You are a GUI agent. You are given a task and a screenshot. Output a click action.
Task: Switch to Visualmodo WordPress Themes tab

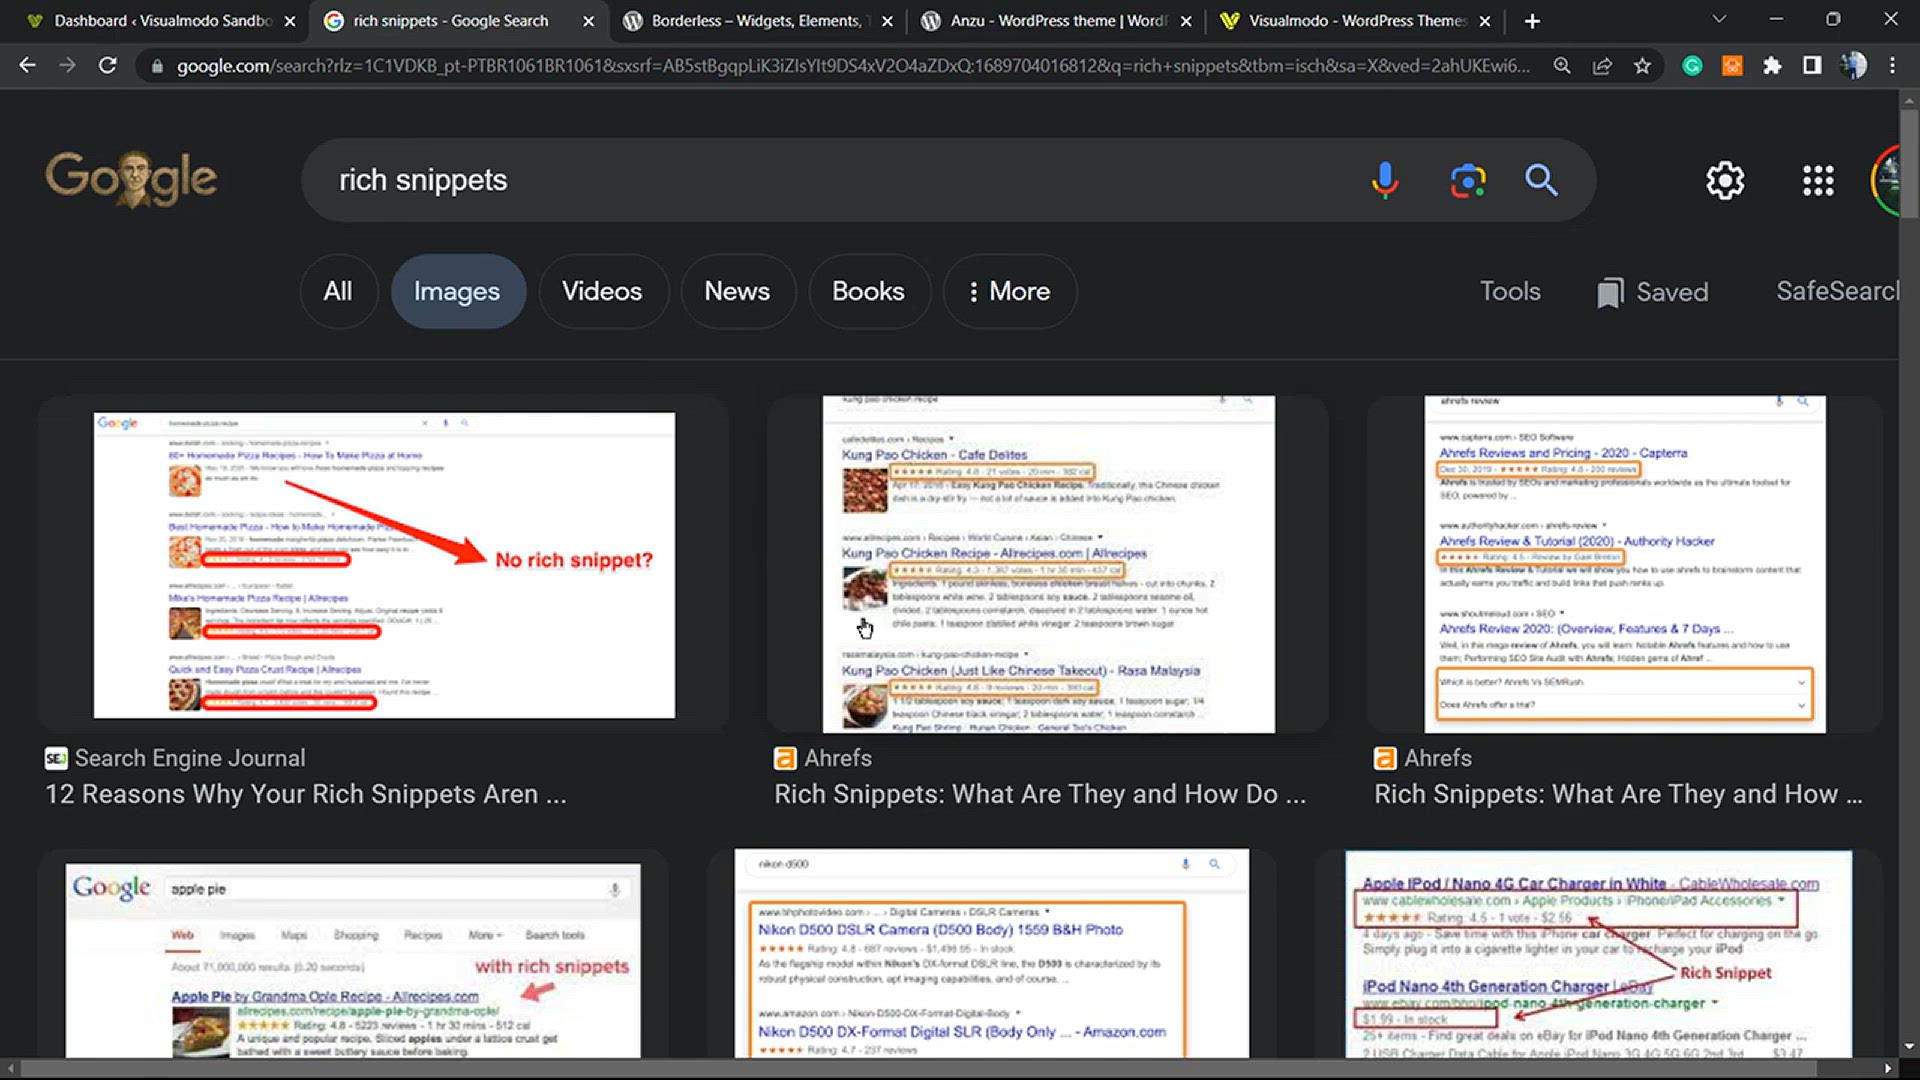(x=1355, y=21)
